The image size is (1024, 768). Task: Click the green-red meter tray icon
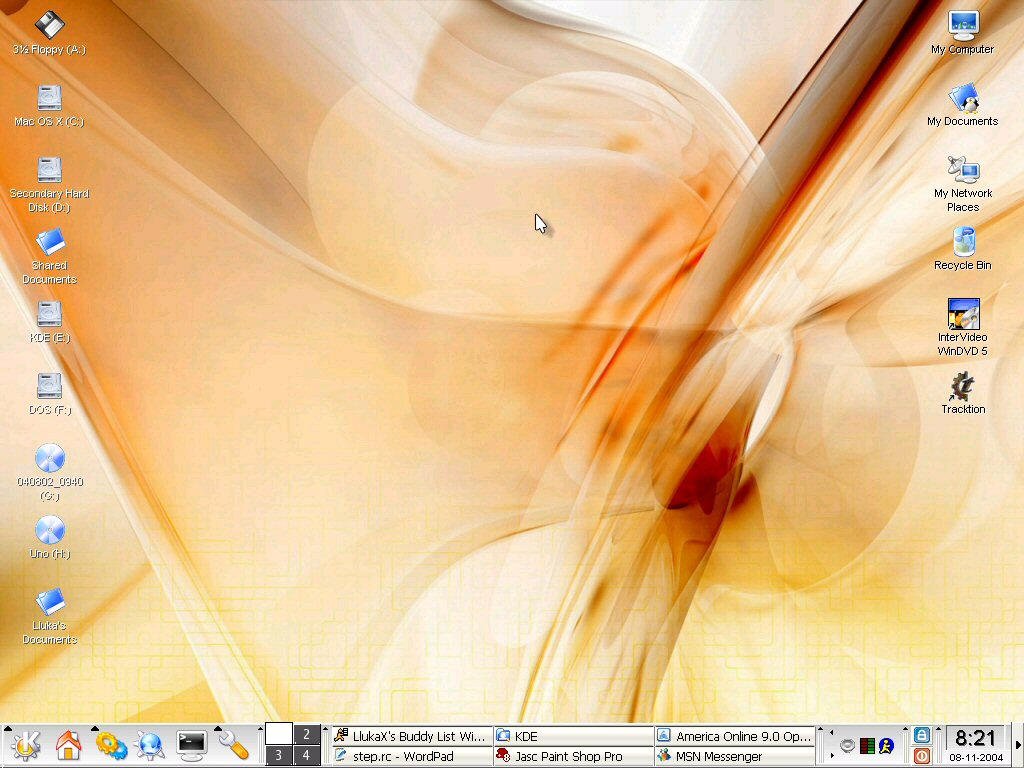tap(867, 745)
